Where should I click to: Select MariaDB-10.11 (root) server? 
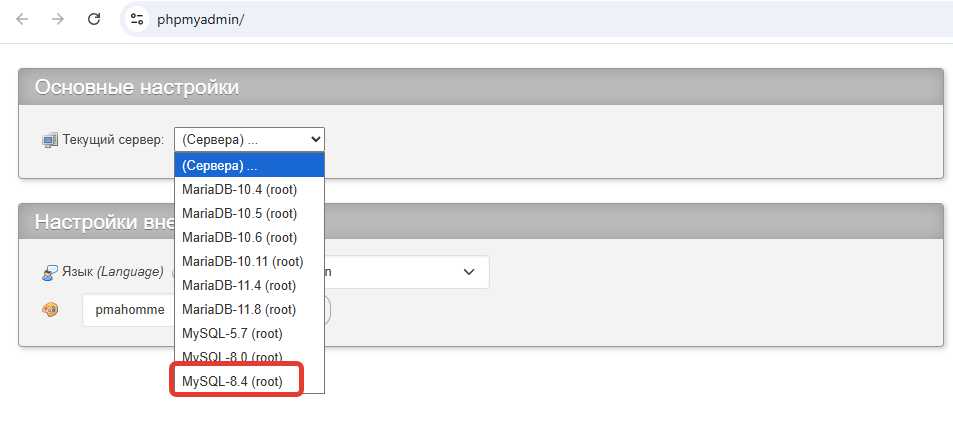pos(249,262)
